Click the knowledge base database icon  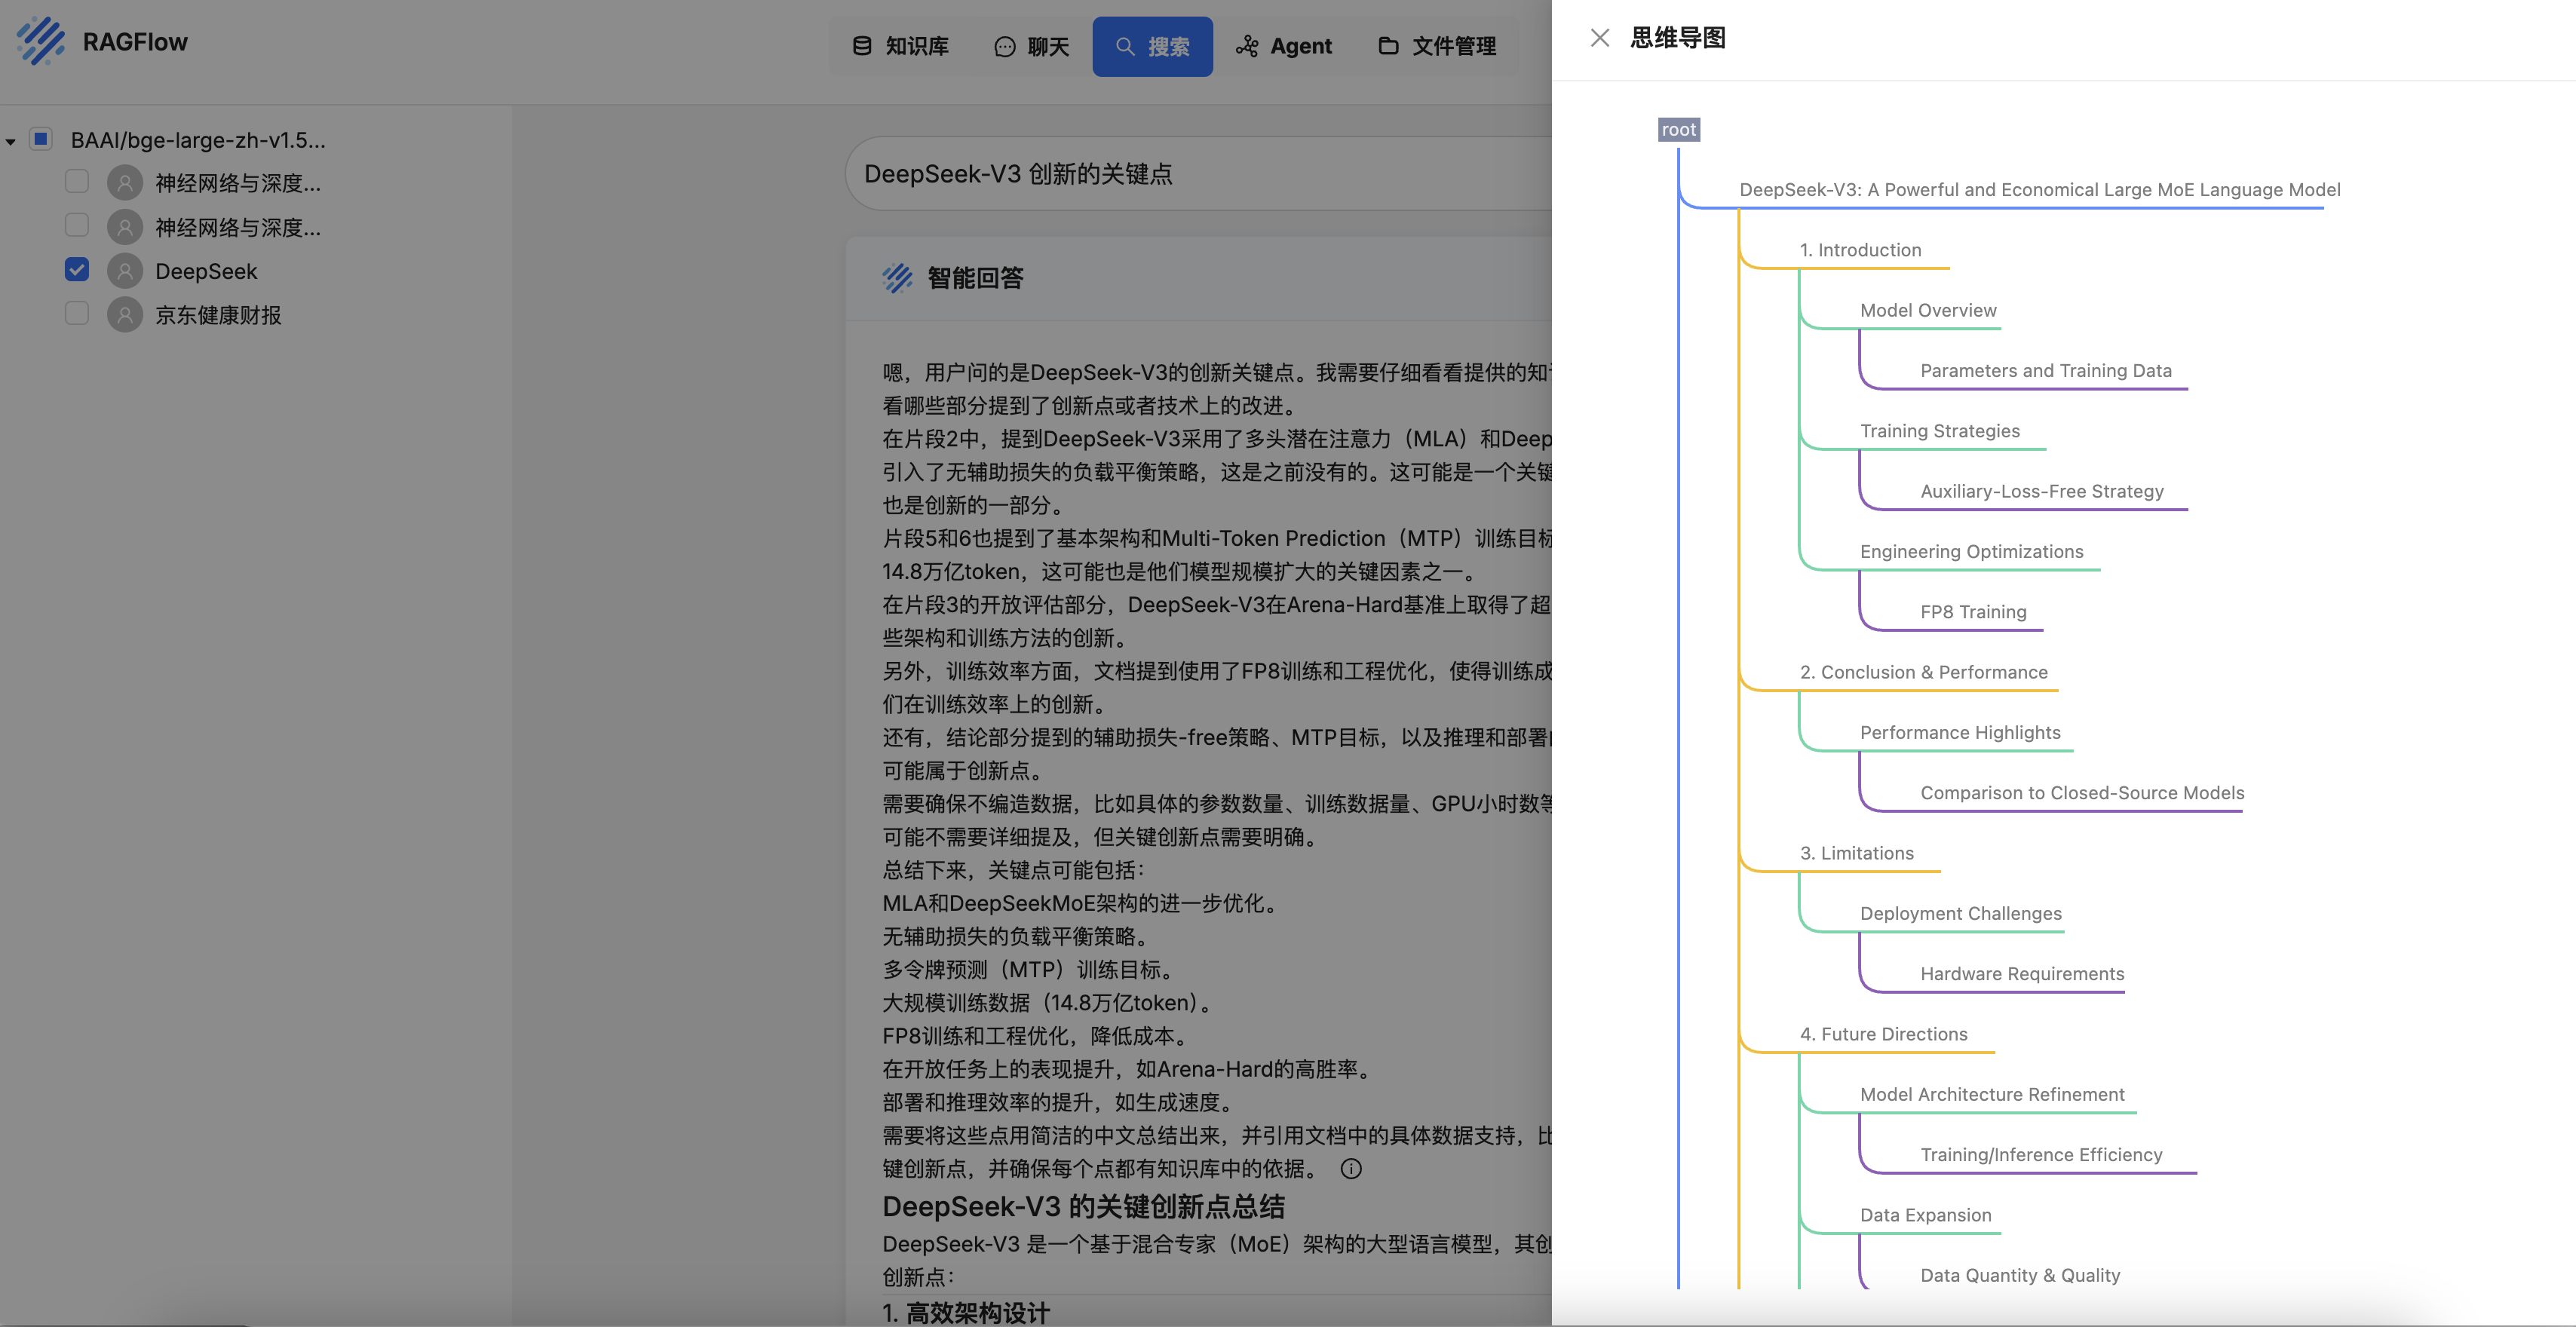coord(861,46)
